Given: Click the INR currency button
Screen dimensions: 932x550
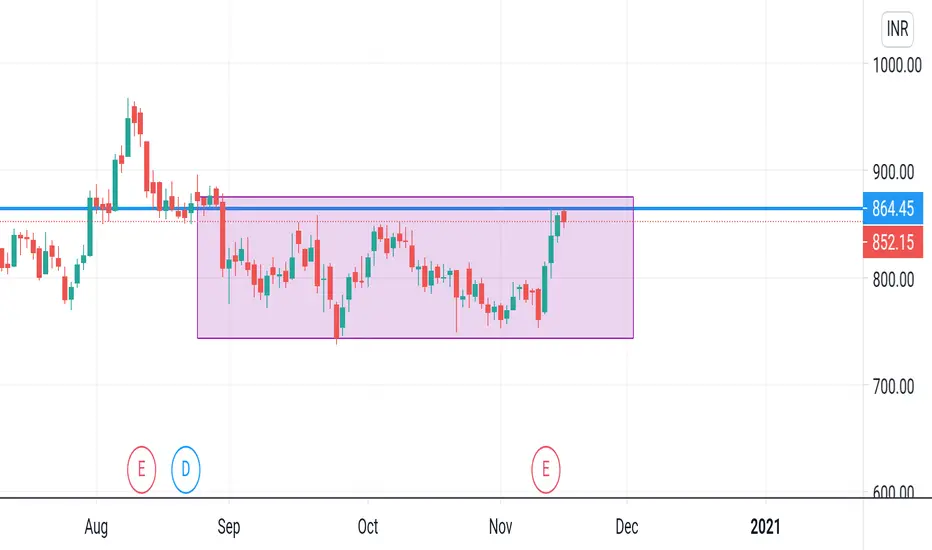Looking at the screenshot, I should click(897, 29).
